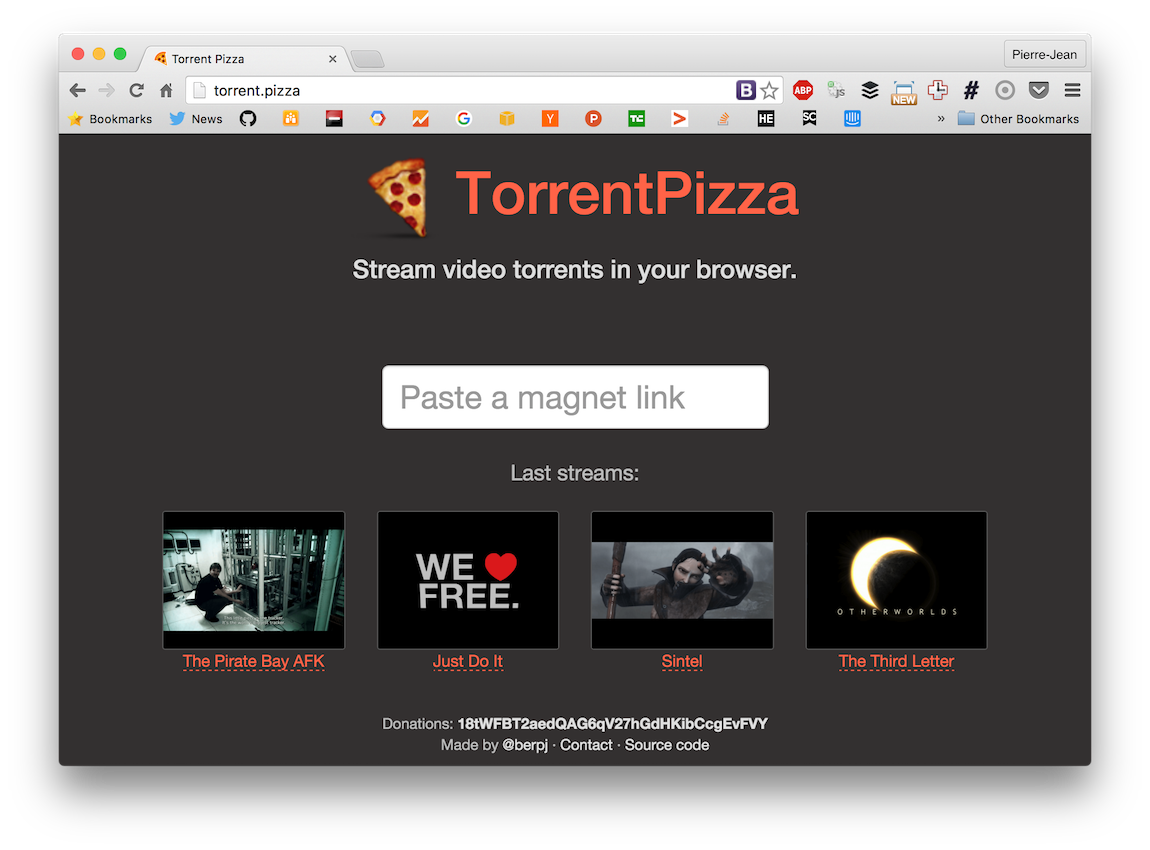Click the Just Do It link
1150x850 pixels.
[468, 662]
